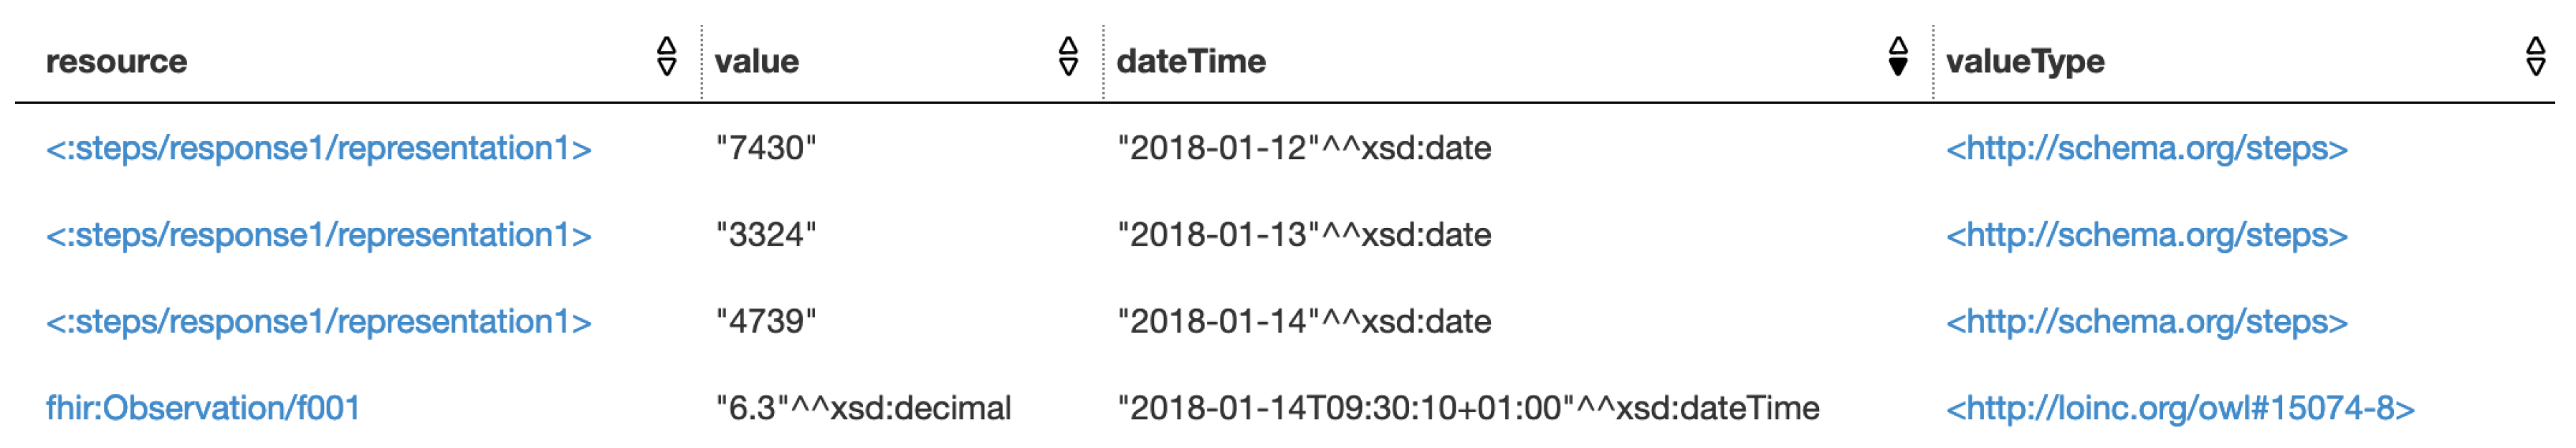Toggle dateTime column sort arrows
Screen dimensions: 2576x448
click(1898, 57)
